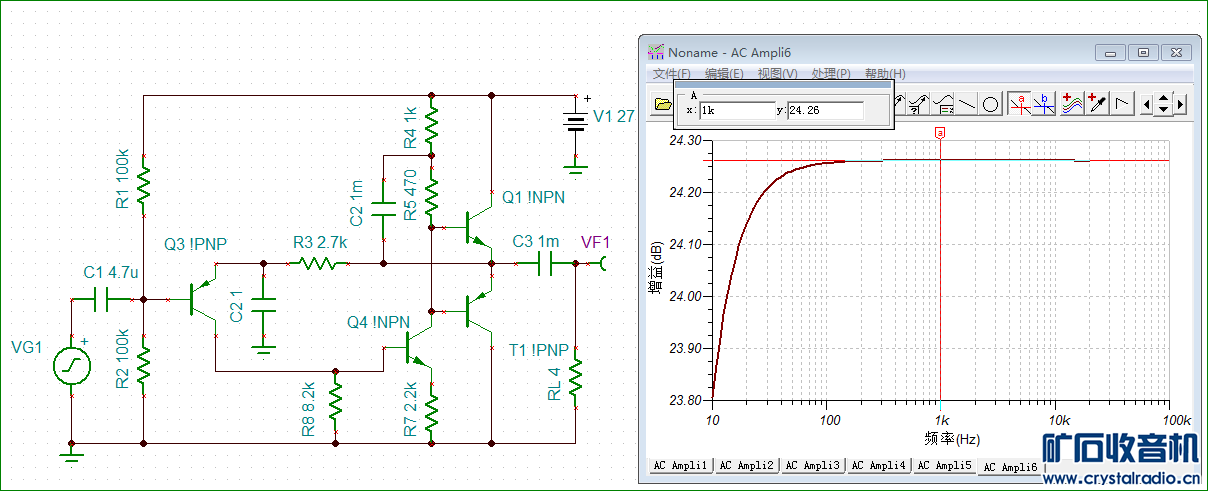Screen dimensions: 1208x491
Task: Open the add curve tool with plus sign
Action: (x=1072, y=103)
